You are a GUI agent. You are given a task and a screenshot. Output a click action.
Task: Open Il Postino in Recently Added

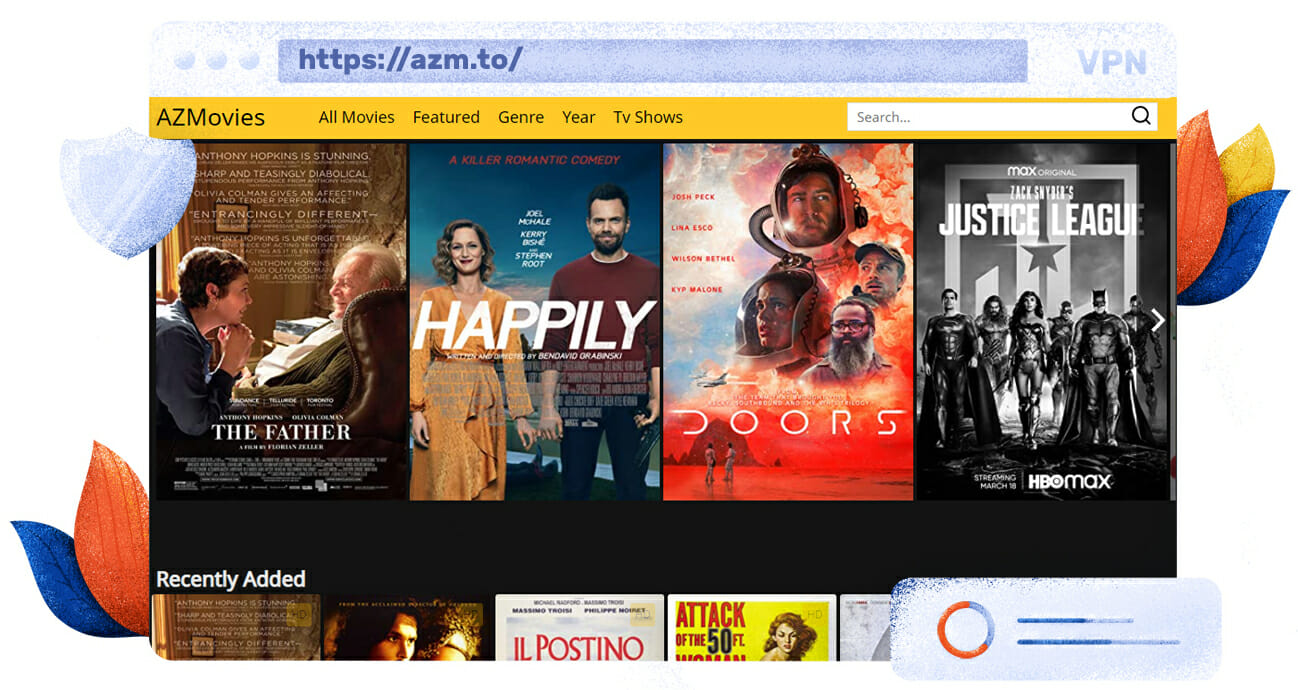pos(579,628)
